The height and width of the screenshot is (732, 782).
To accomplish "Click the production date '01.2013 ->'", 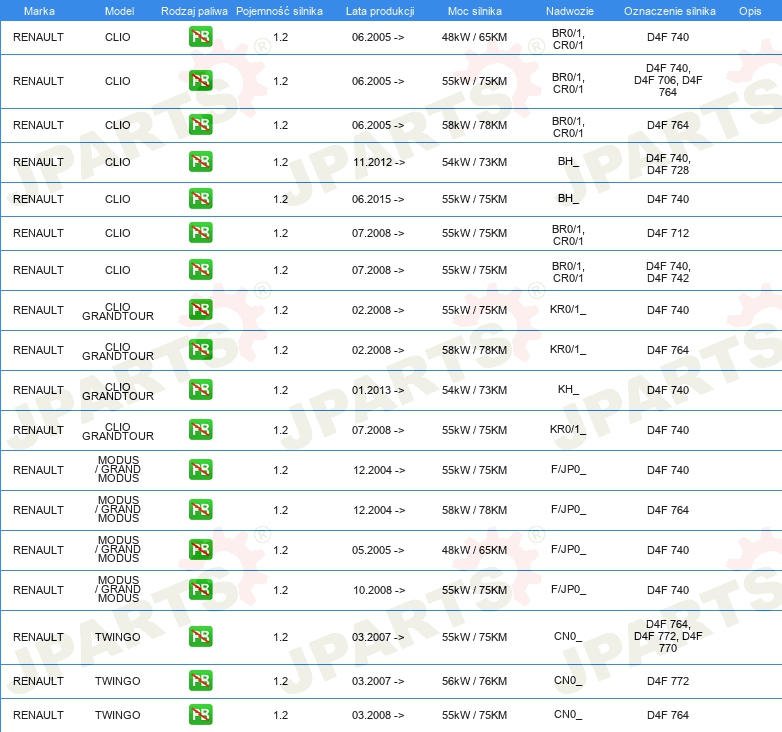I will (x=378, y=390).
